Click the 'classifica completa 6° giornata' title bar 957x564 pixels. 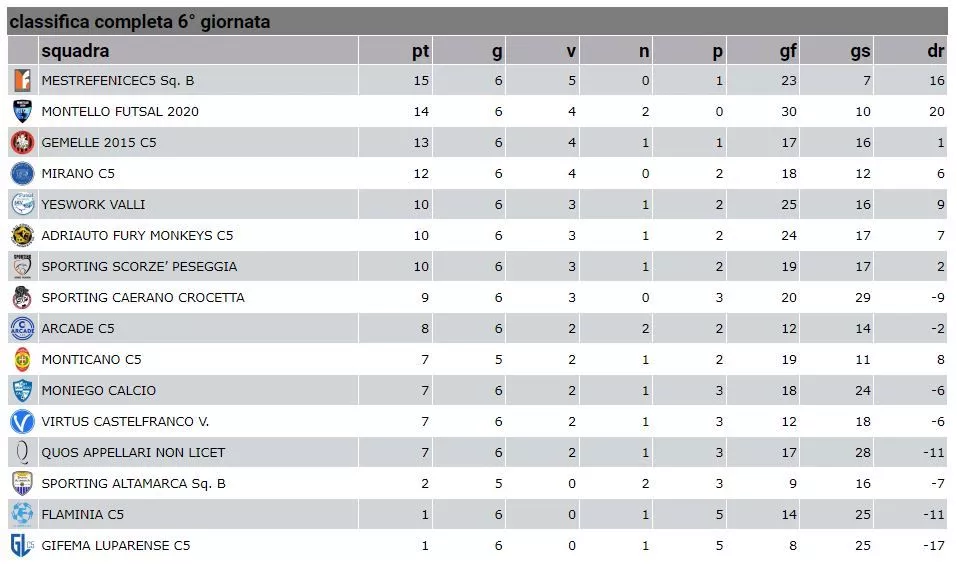click(477, 21)
